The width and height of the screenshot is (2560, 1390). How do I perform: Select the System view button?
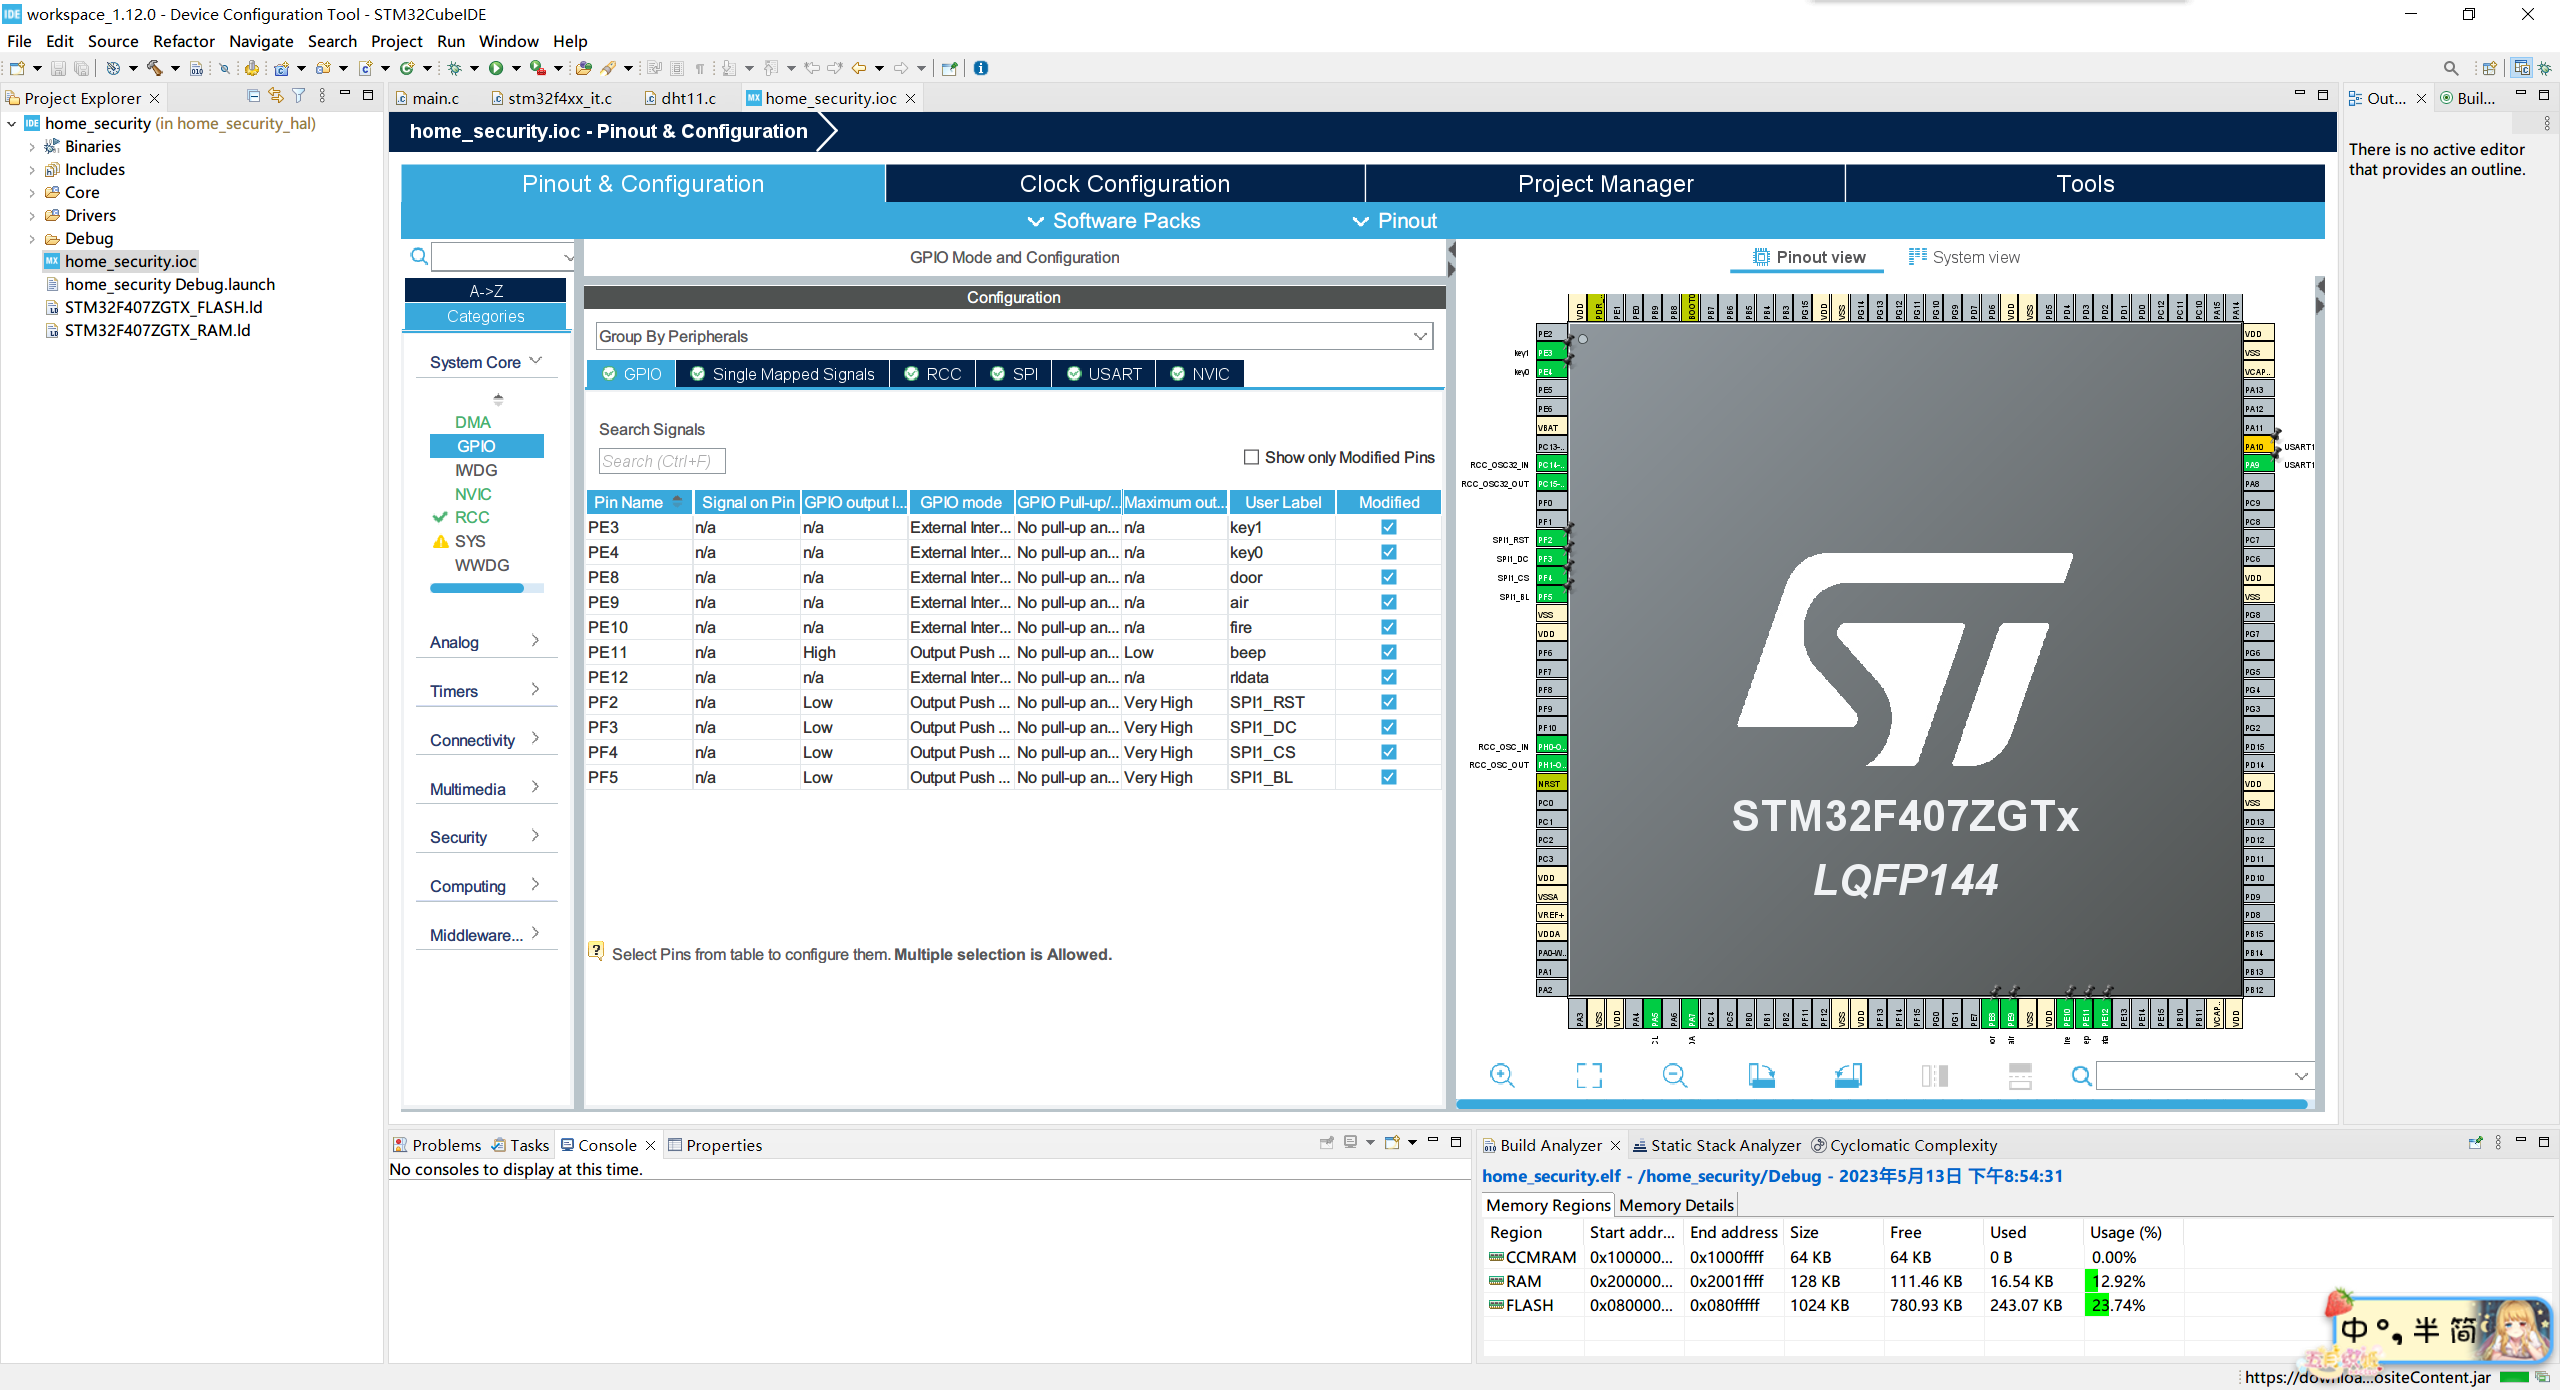1964,257
